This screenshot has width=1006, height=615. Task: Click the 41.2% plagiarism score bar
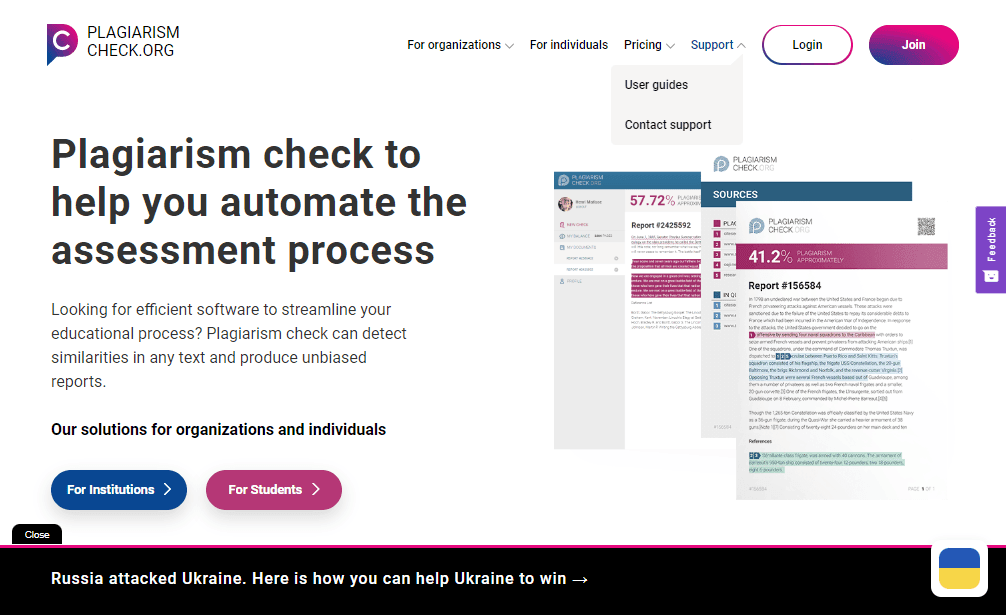[842, 257]
